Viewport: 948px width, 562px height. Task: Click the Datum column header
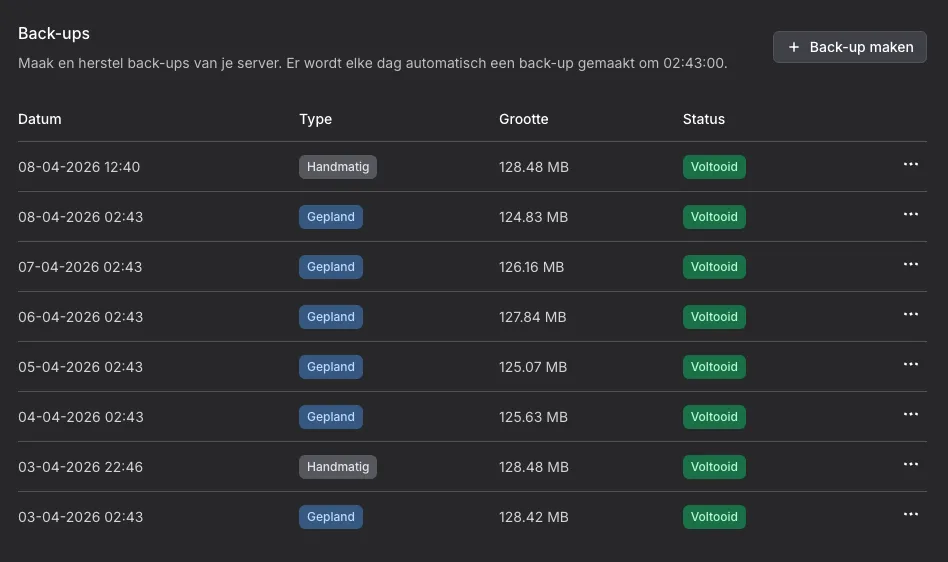[x=39, y=119]
